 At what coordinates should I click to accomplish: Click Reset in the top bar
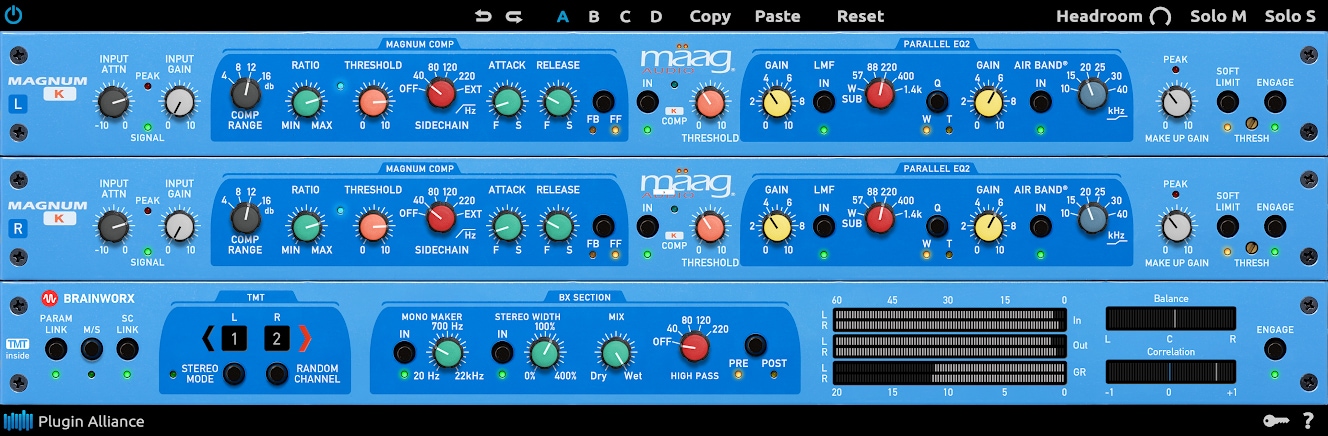860,16
